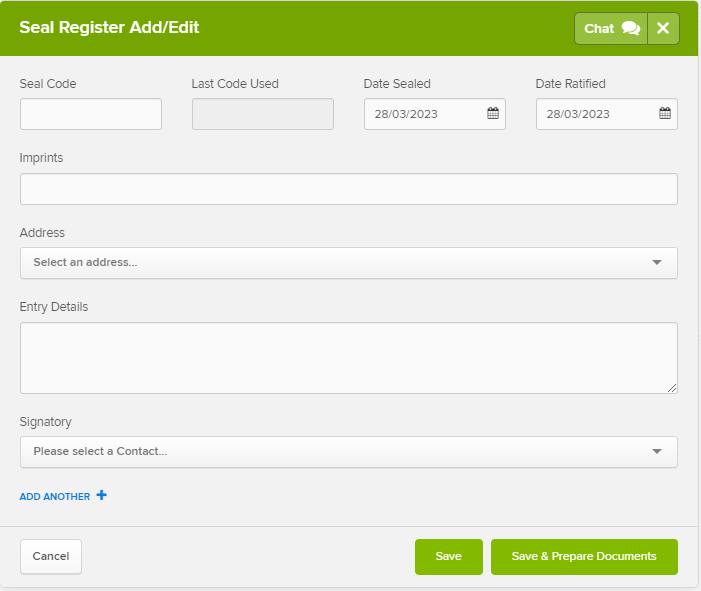This screenshot has height=591, width=701.
Task: Open calendar picker for Date Ratified
Action: 665,114
